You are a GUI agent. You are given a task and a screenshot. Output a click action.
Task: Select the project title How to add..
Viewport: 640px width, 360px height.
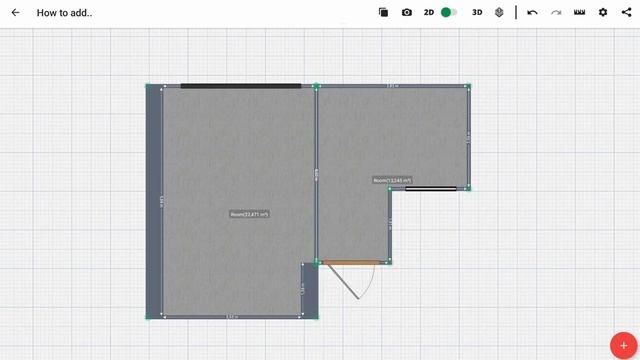pos(64,13)
